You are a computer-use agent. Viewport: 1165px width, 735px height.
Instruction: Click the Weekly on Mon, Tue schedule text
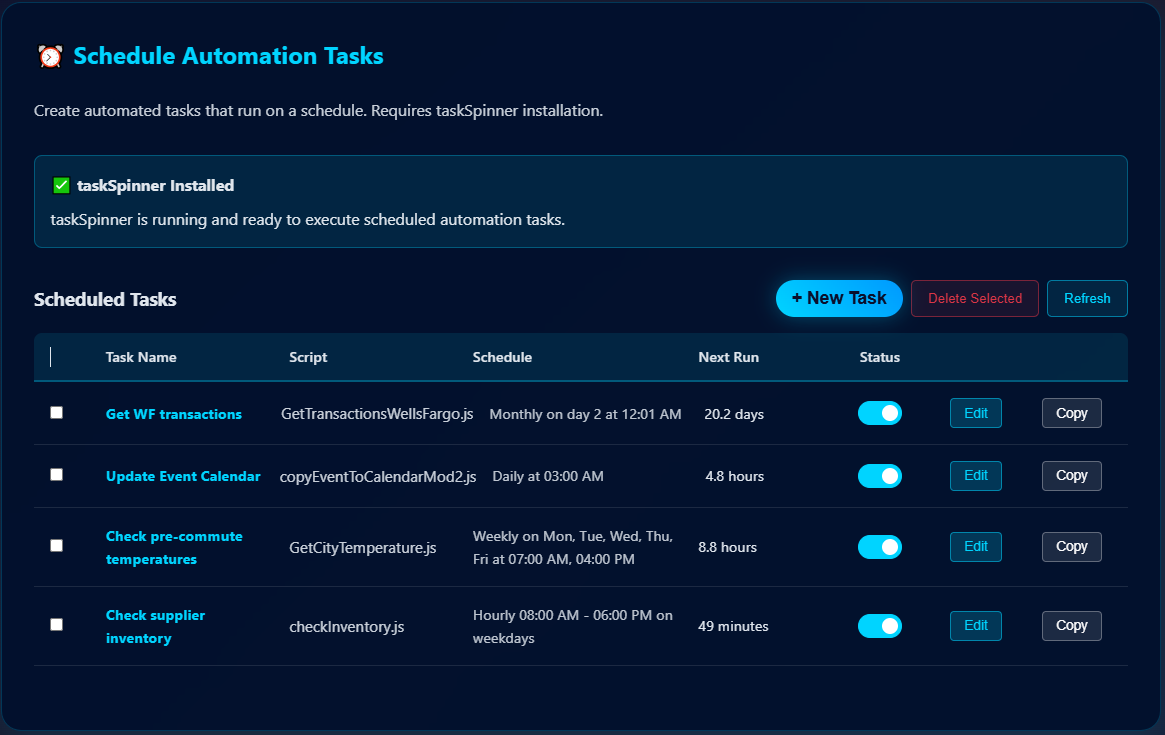point(573,548)
